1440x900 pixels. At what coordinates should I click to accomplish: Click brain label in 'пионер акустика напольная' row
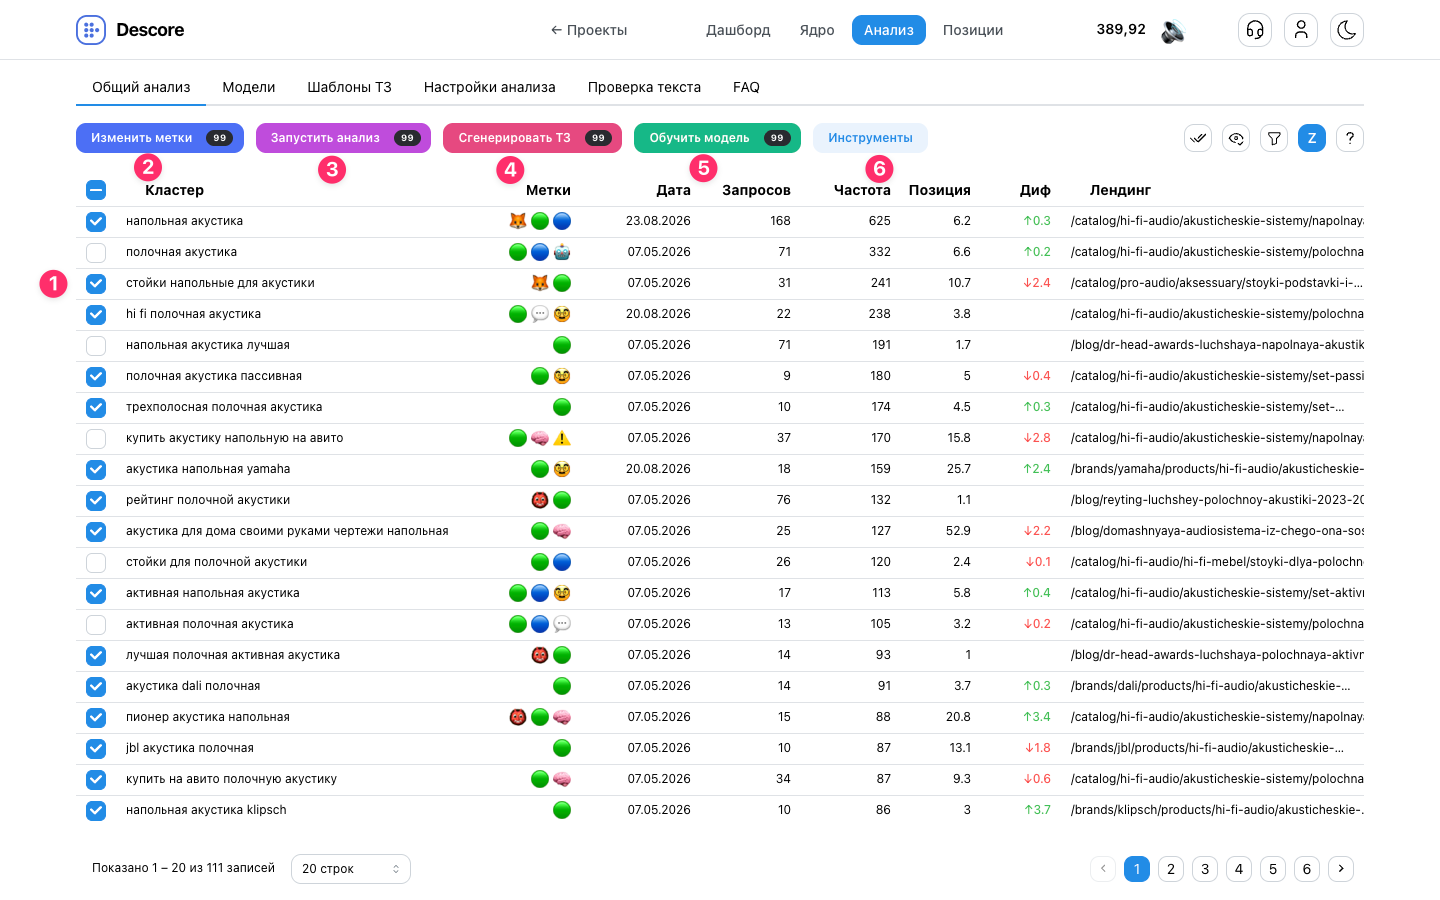click(x=562, y=717)
